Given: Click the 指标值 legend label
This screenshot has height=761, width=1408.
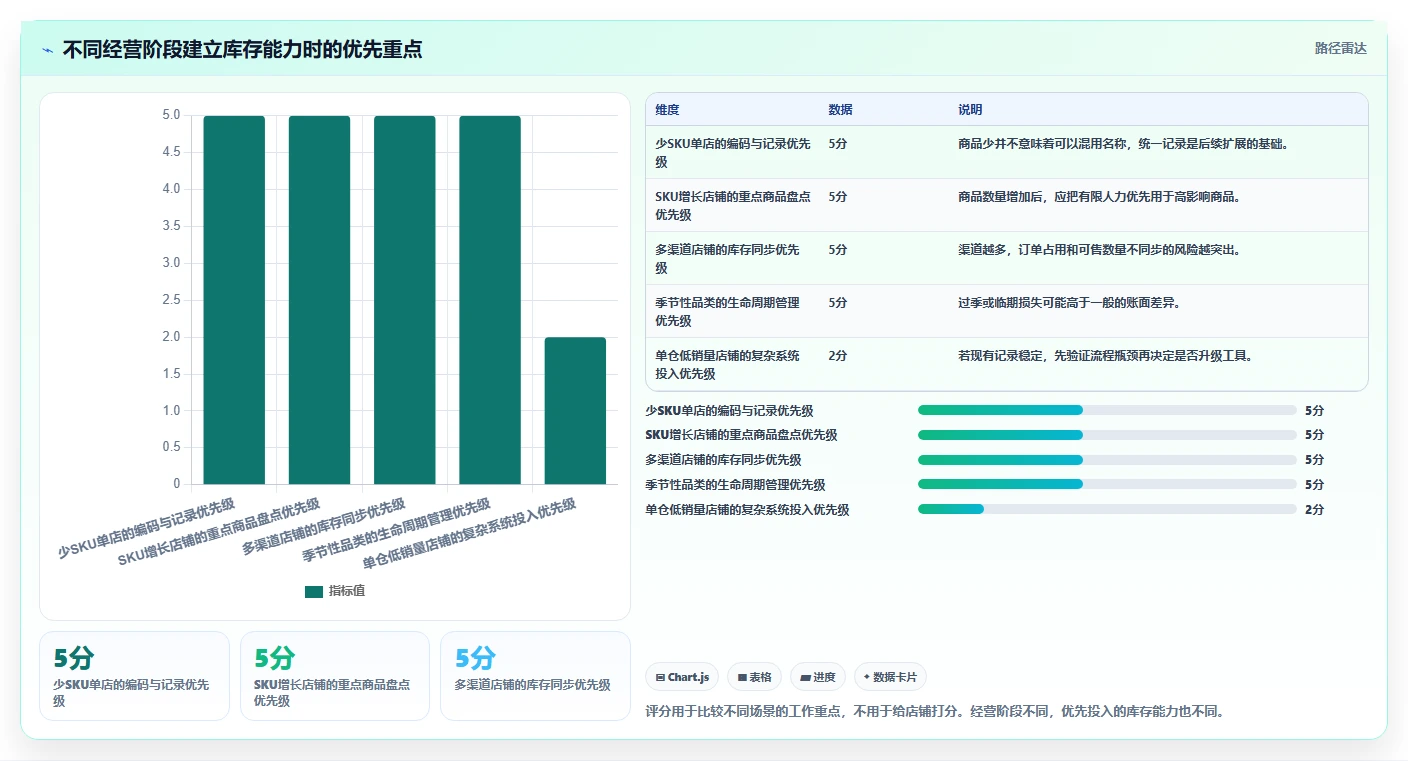Looking at the screenshot, I should coord(347,591).
